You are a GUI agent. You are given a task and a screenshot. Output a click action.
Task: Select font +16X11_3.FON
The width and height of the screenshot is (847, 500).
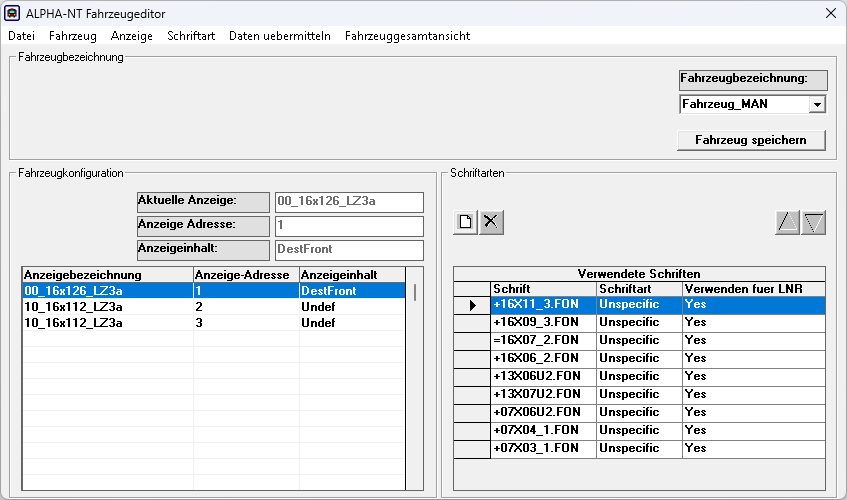543,305
